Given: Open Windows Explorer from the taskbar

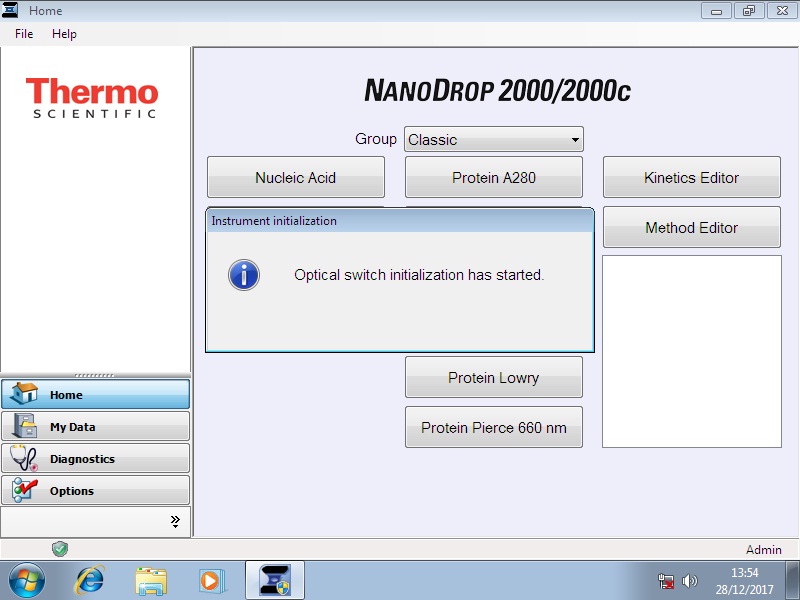Looking at the screenshot, I should tap(151, 581).
